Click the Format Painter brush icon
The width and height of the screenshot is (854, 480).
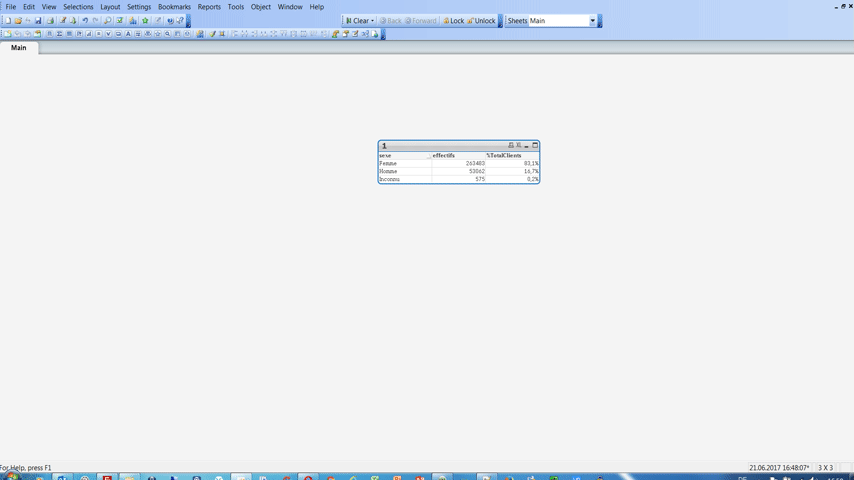212,34
